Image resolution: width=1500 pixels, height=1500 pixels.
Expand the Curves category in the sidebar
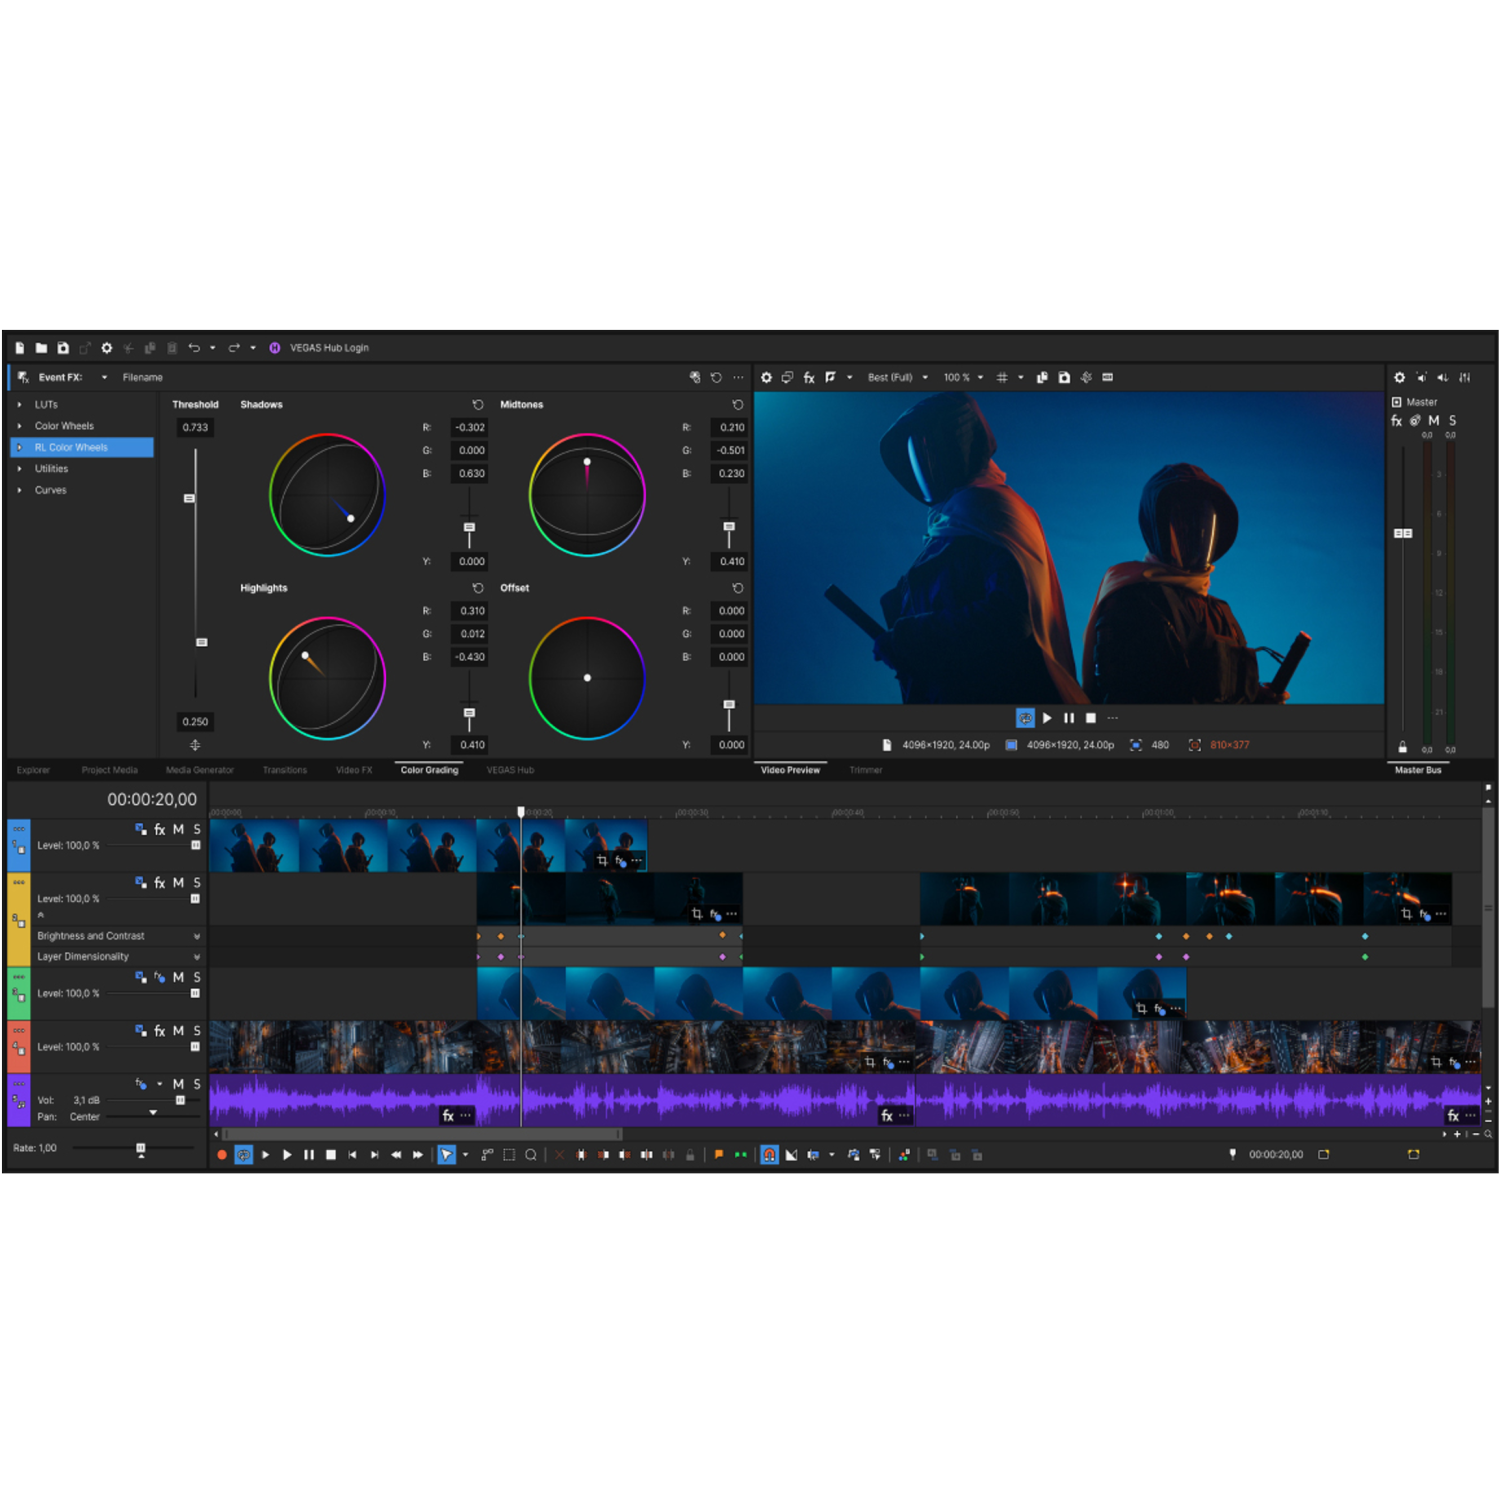coord(19,490)
